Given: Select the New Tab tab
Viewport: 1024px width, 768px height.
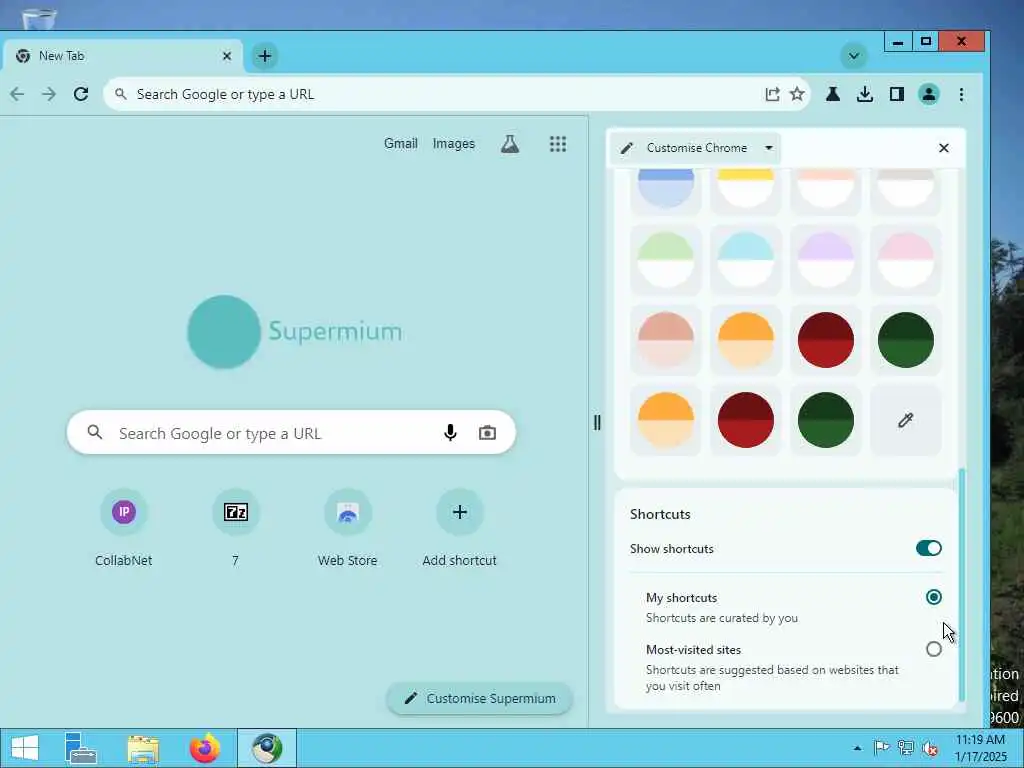Looking at the screenshot, I should pos(124,56).
